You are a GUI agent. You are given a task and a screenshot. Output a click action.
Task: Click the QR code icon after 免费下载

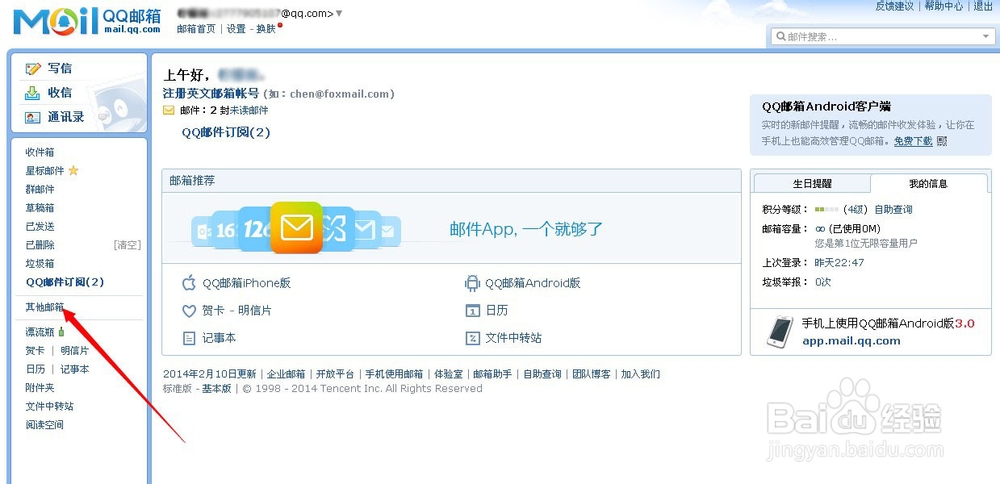pyautogui.click(x=942, y=141)
